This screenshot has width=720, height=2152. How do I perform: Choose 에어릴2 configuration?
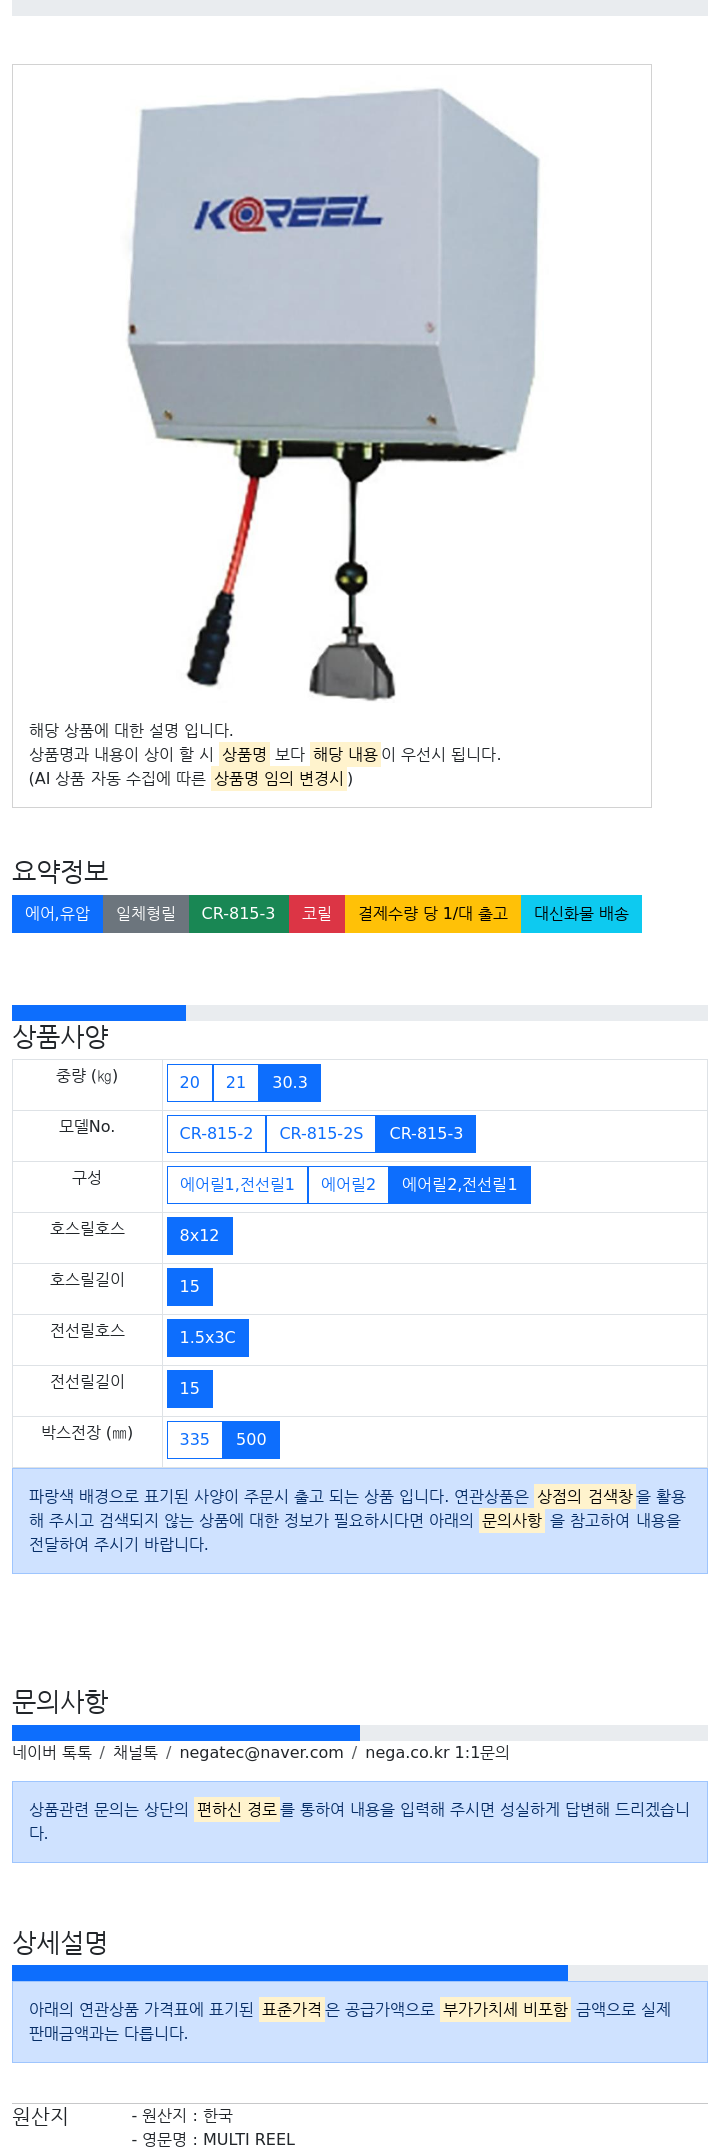click(348, 1185)
